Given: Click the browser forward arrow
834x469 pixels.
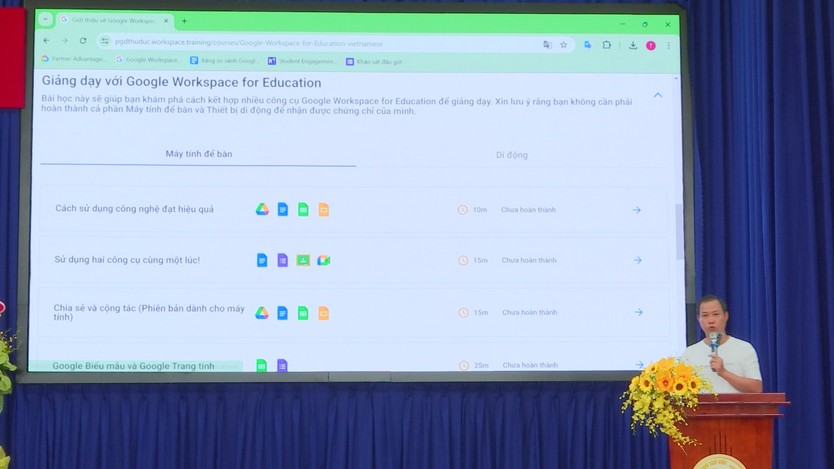Looking at the screenshot, I should point(64,40).
